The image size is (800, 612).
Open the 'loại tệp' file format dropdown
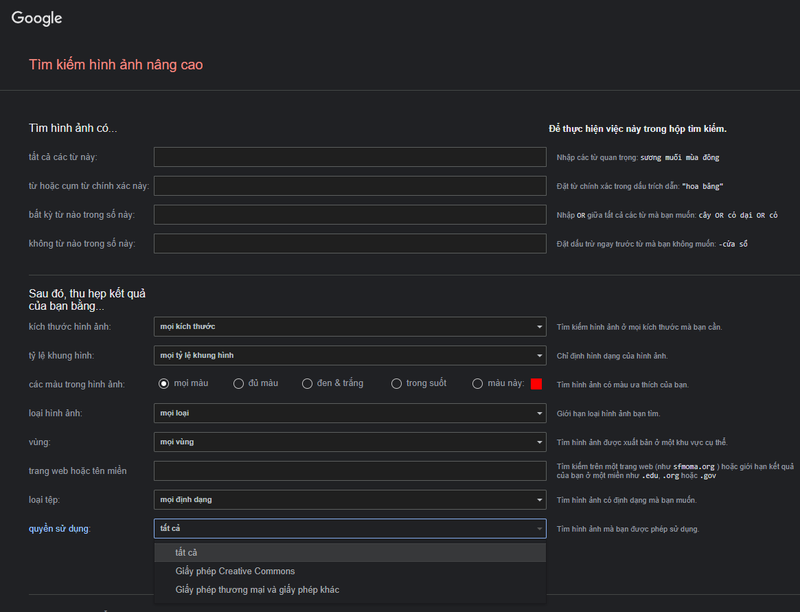click(x=350, y=500)
